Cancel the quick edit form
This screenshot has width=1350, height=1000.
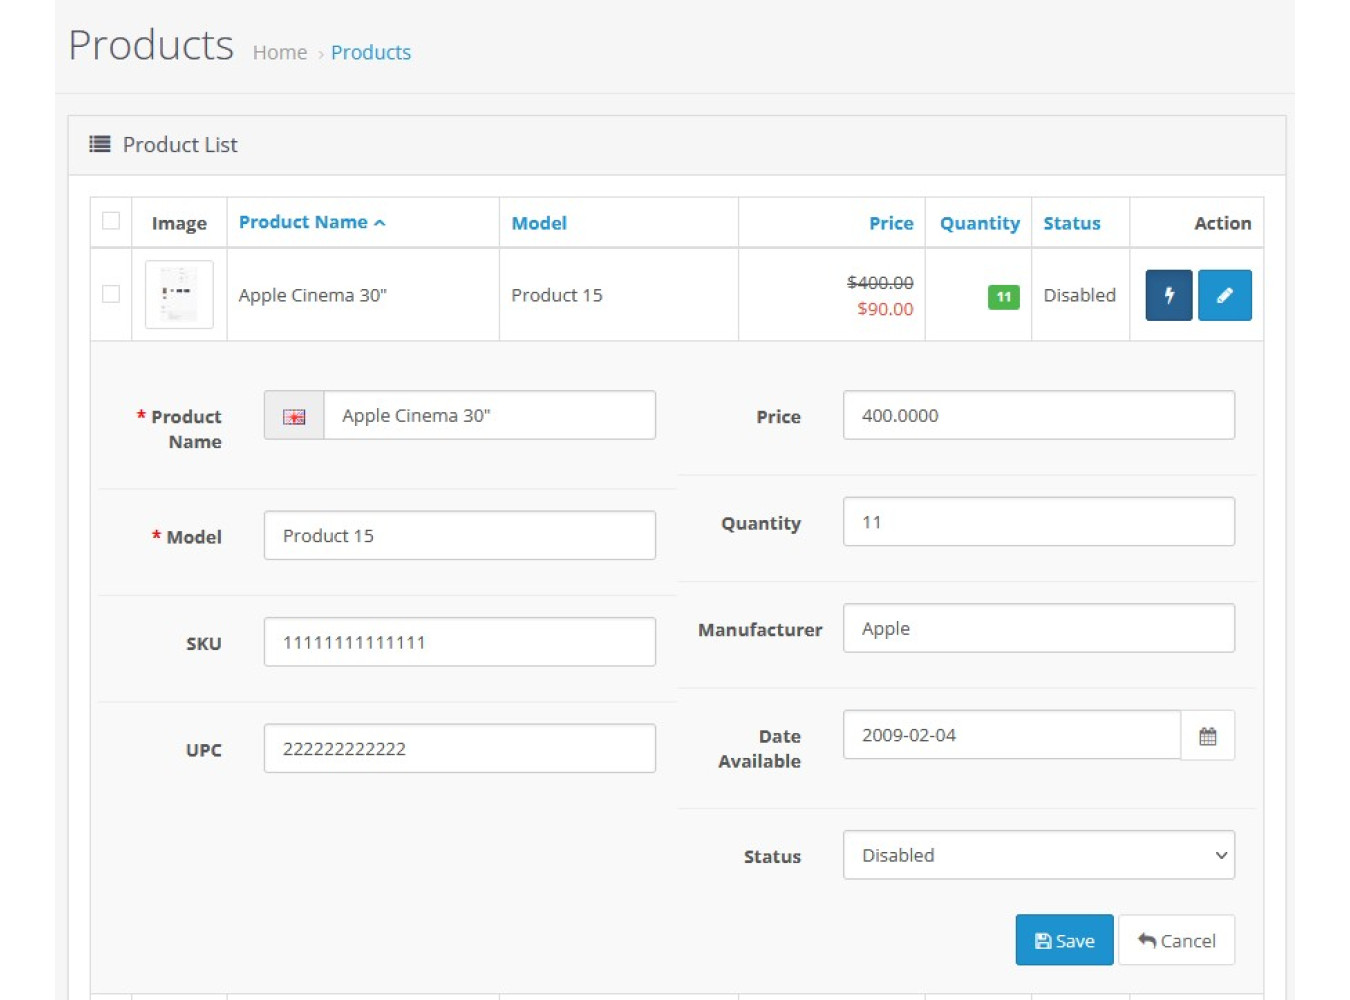(1176, 941)
